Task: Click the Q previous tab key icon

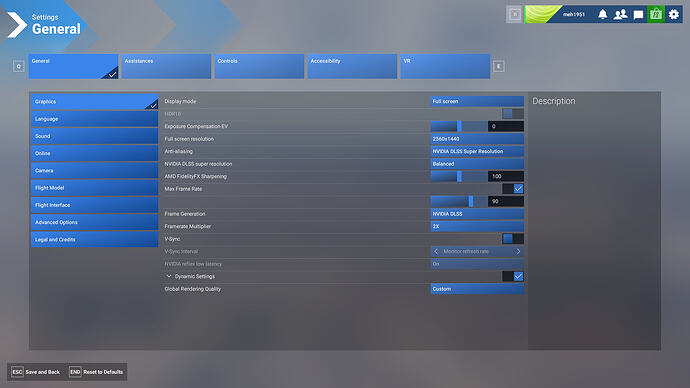Action: coord(18,66)
